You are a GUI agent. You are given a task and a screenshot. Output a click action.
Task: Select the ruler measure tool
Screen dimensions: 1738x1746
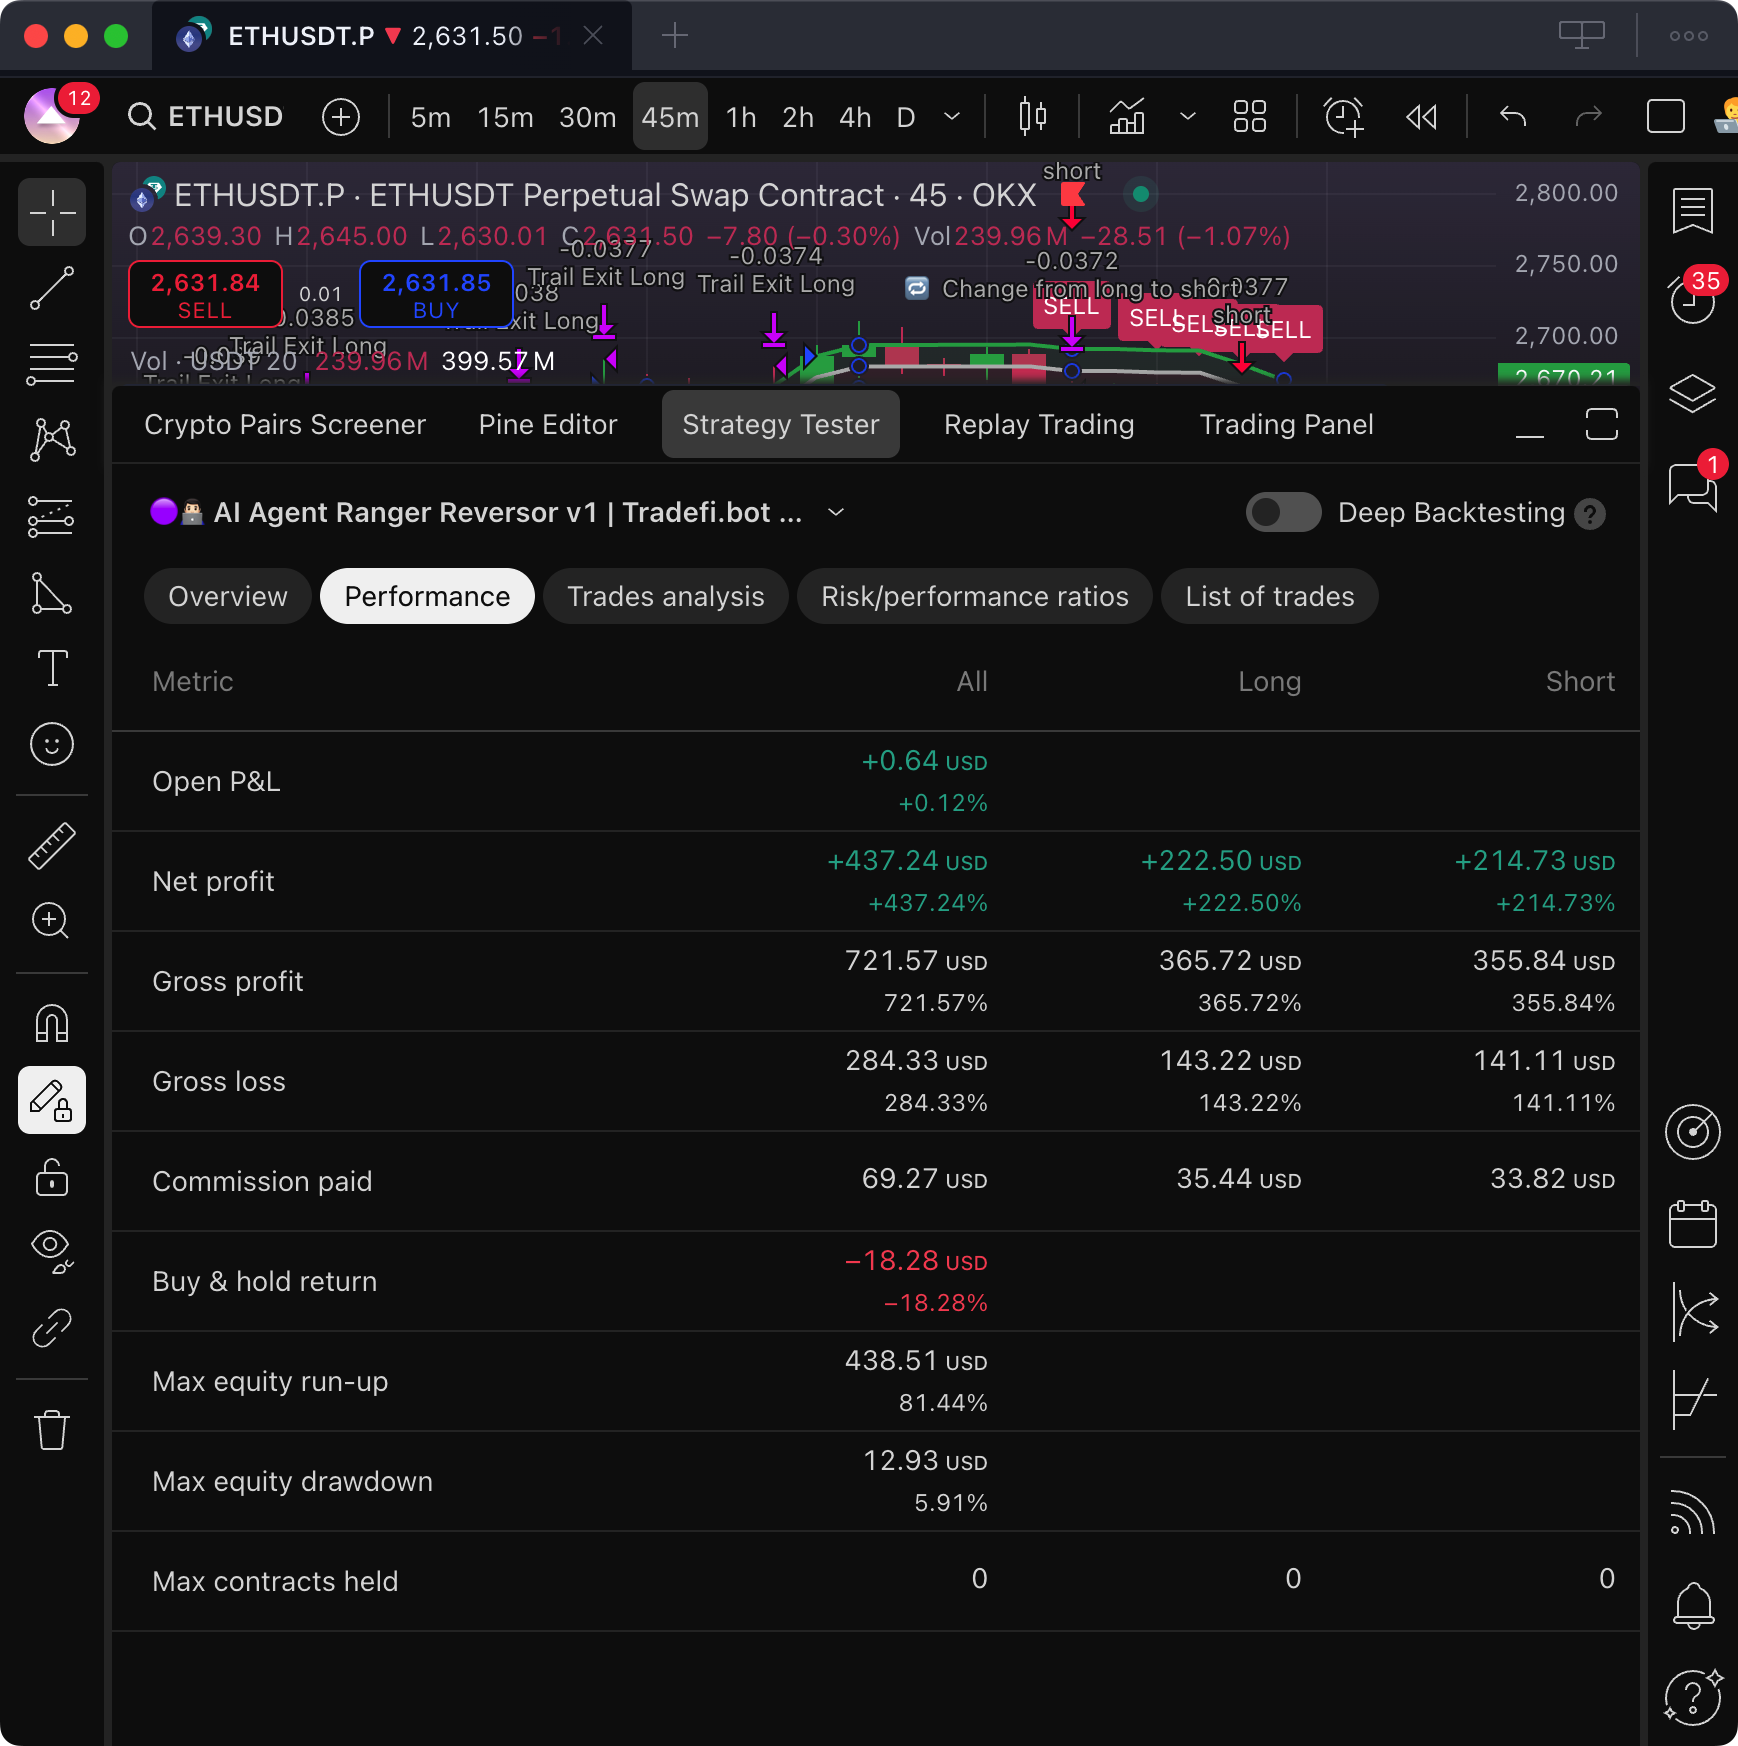click(52, 845)
